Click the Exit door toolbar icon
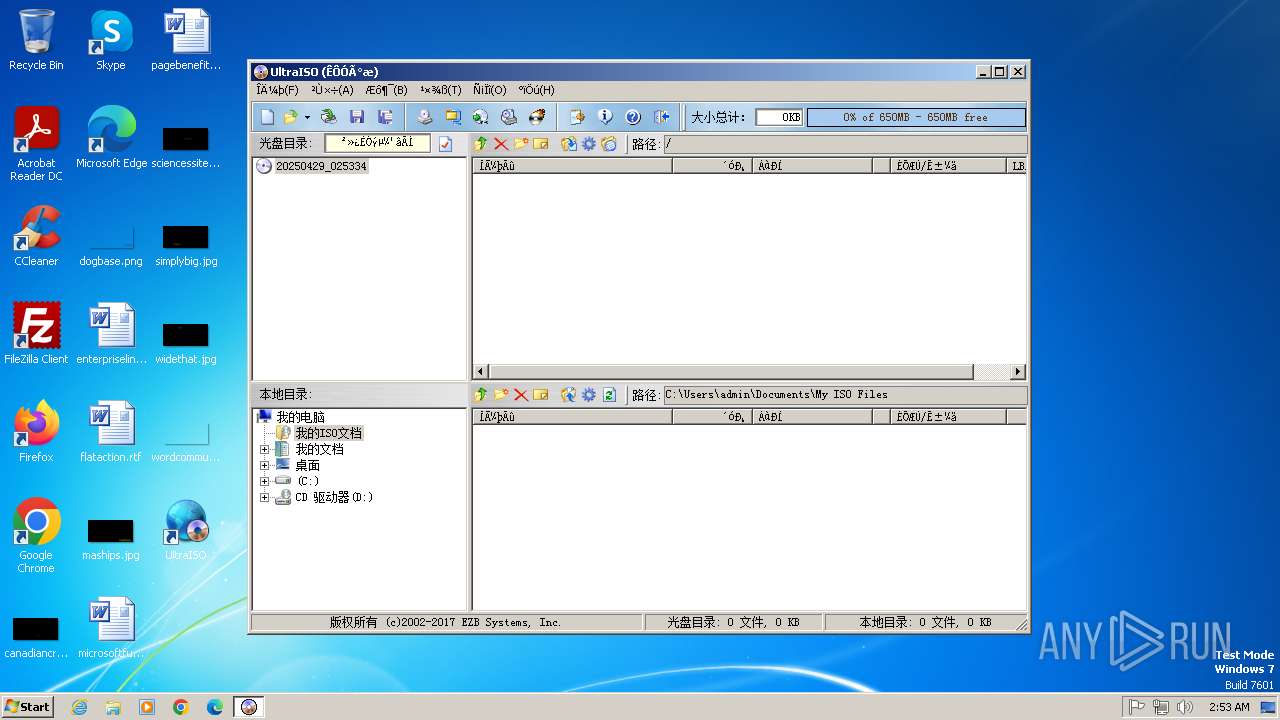This screenshot has height=720, width=1280. tap(661, 117)
